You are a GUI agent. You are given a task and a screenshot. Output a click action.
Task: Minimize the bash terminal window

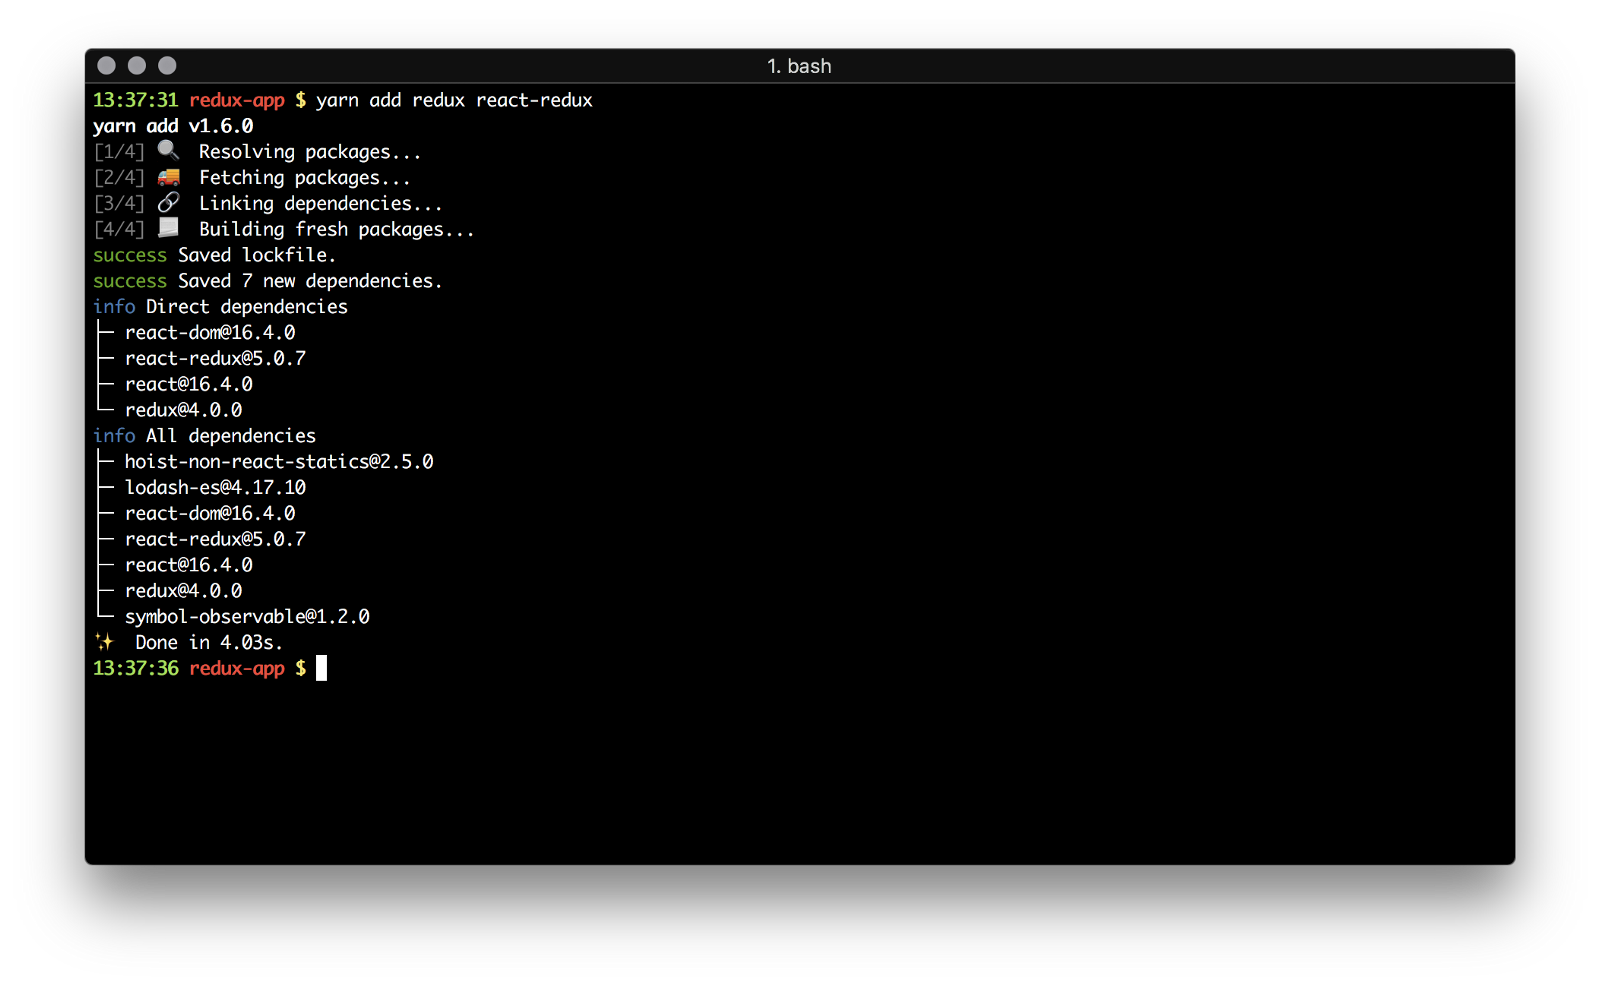(x=137, y=66)
